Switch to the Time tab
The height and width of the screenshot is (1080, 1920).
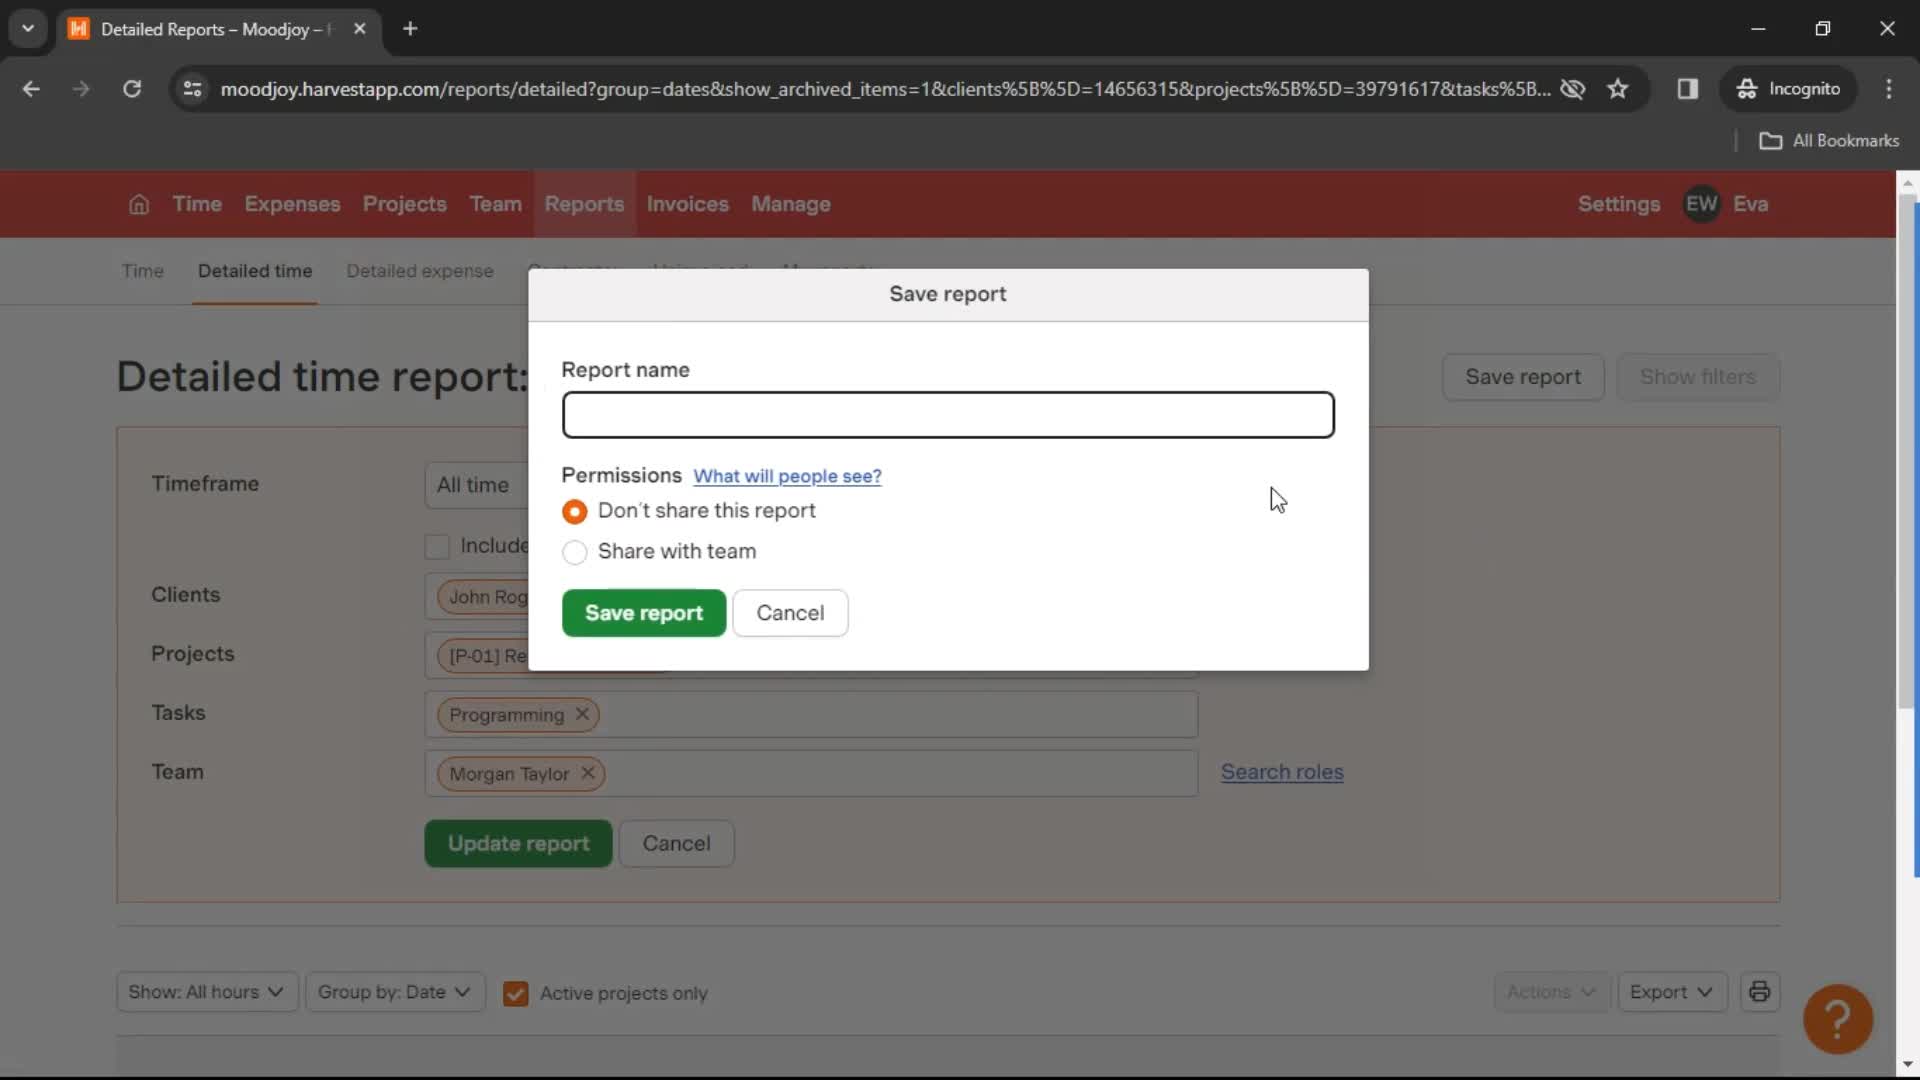pyautogui.click(x=142, y=270)
